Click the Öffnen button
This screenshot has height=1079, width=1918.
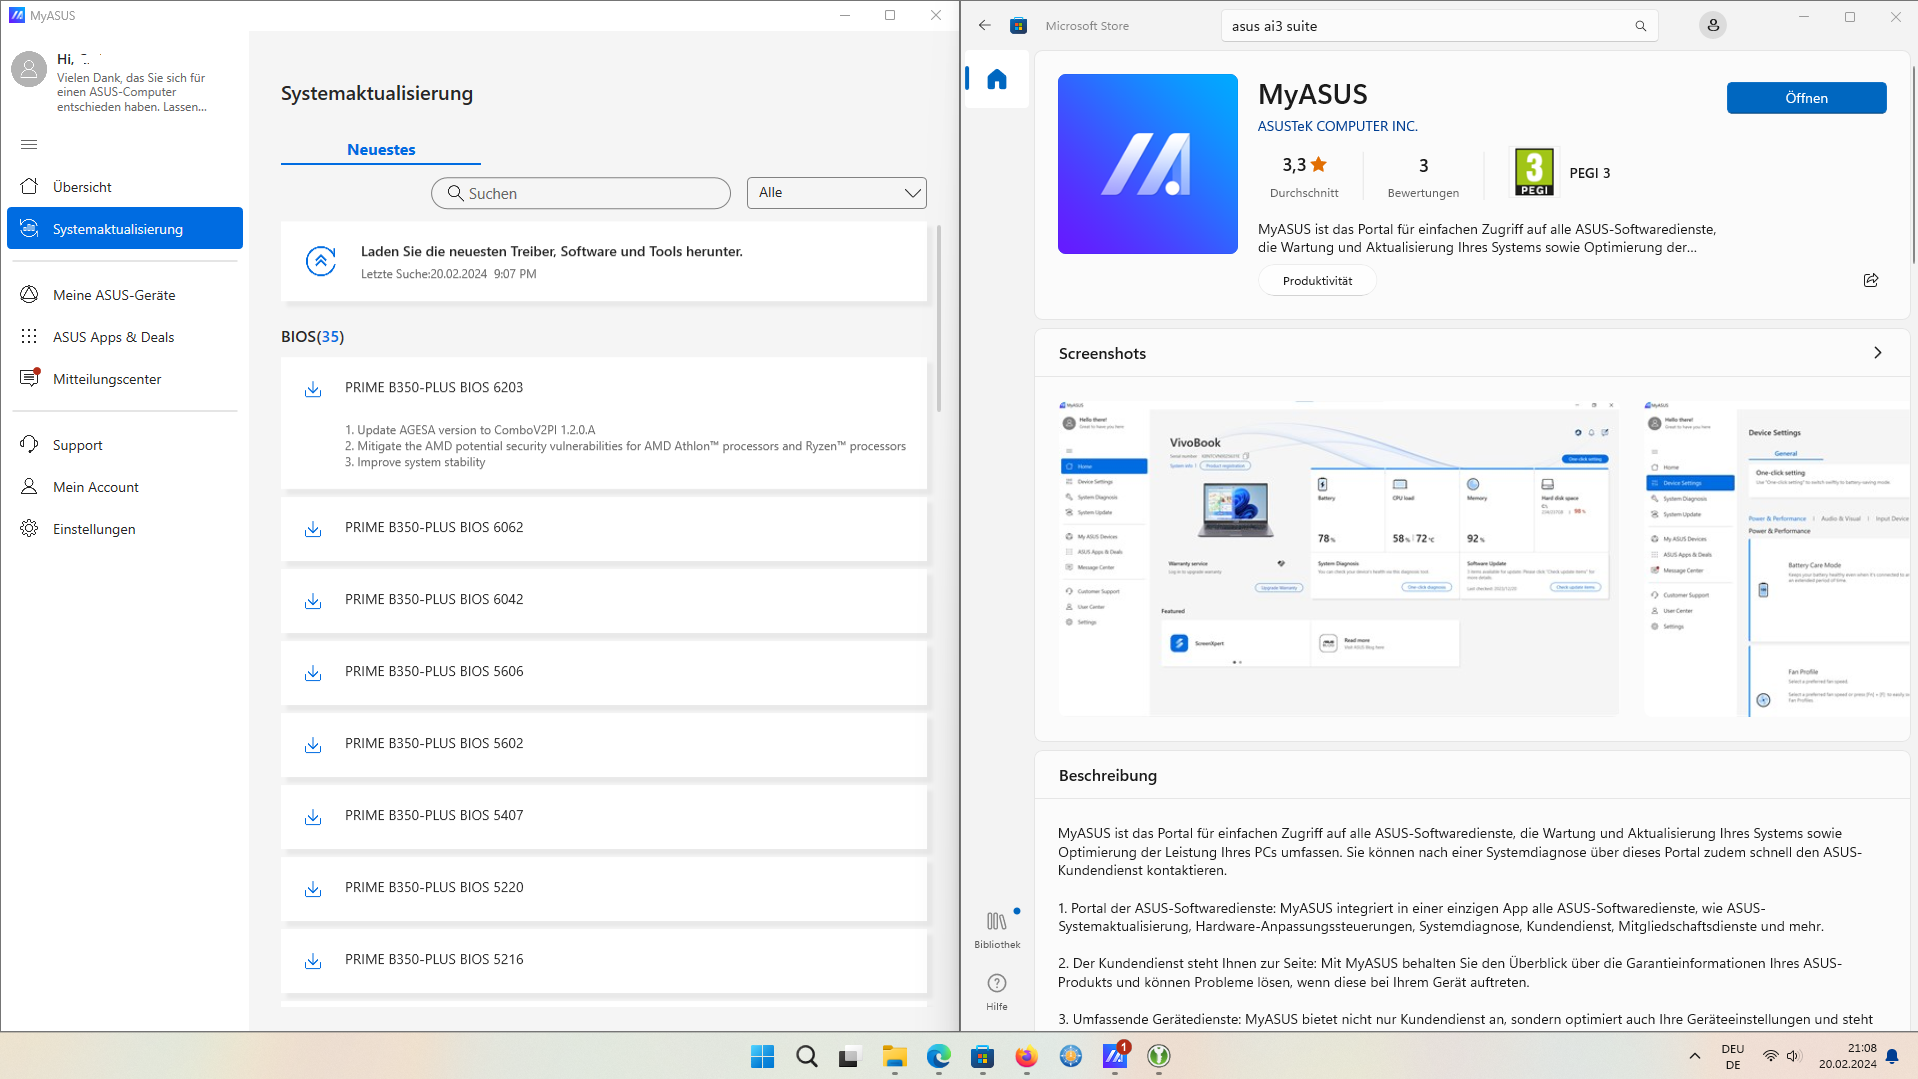pos(1806,98)
